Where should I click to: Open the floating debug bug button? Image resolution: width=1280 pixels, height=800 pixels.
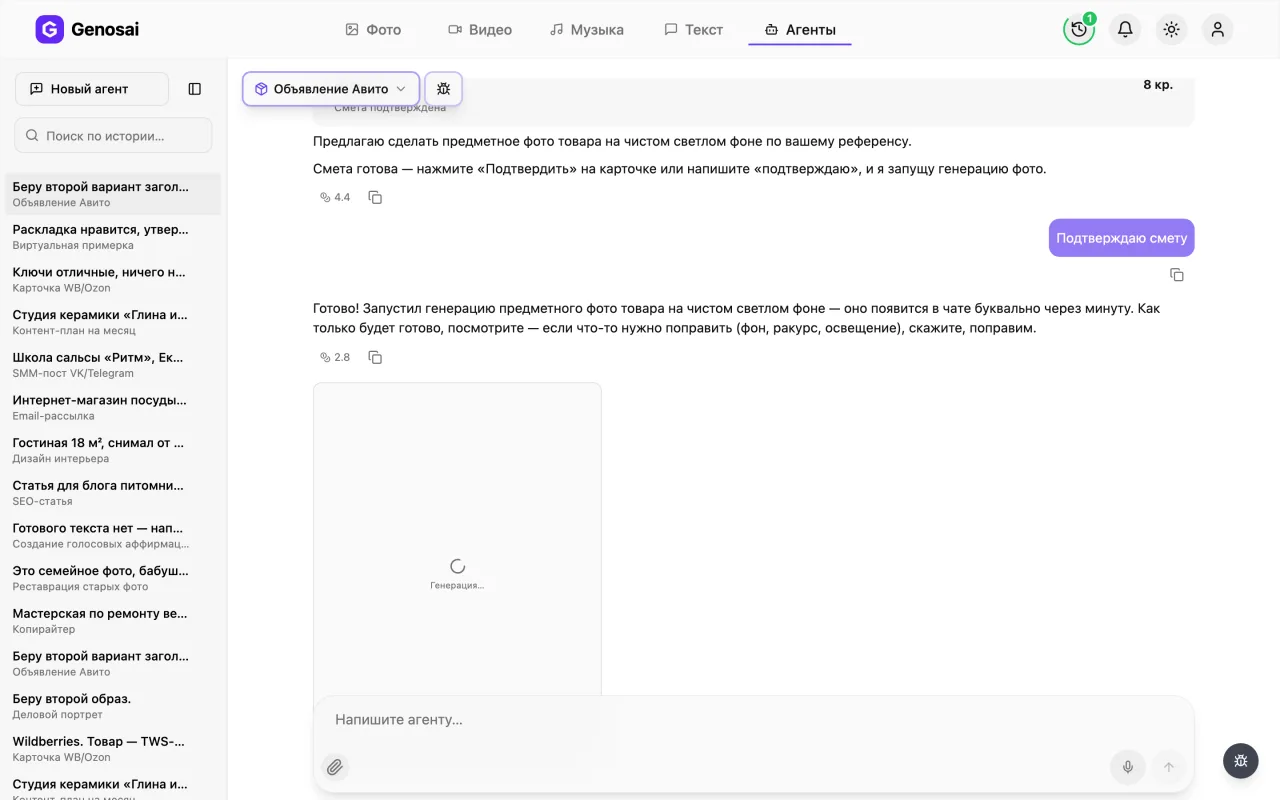(x=1241, y=761)
